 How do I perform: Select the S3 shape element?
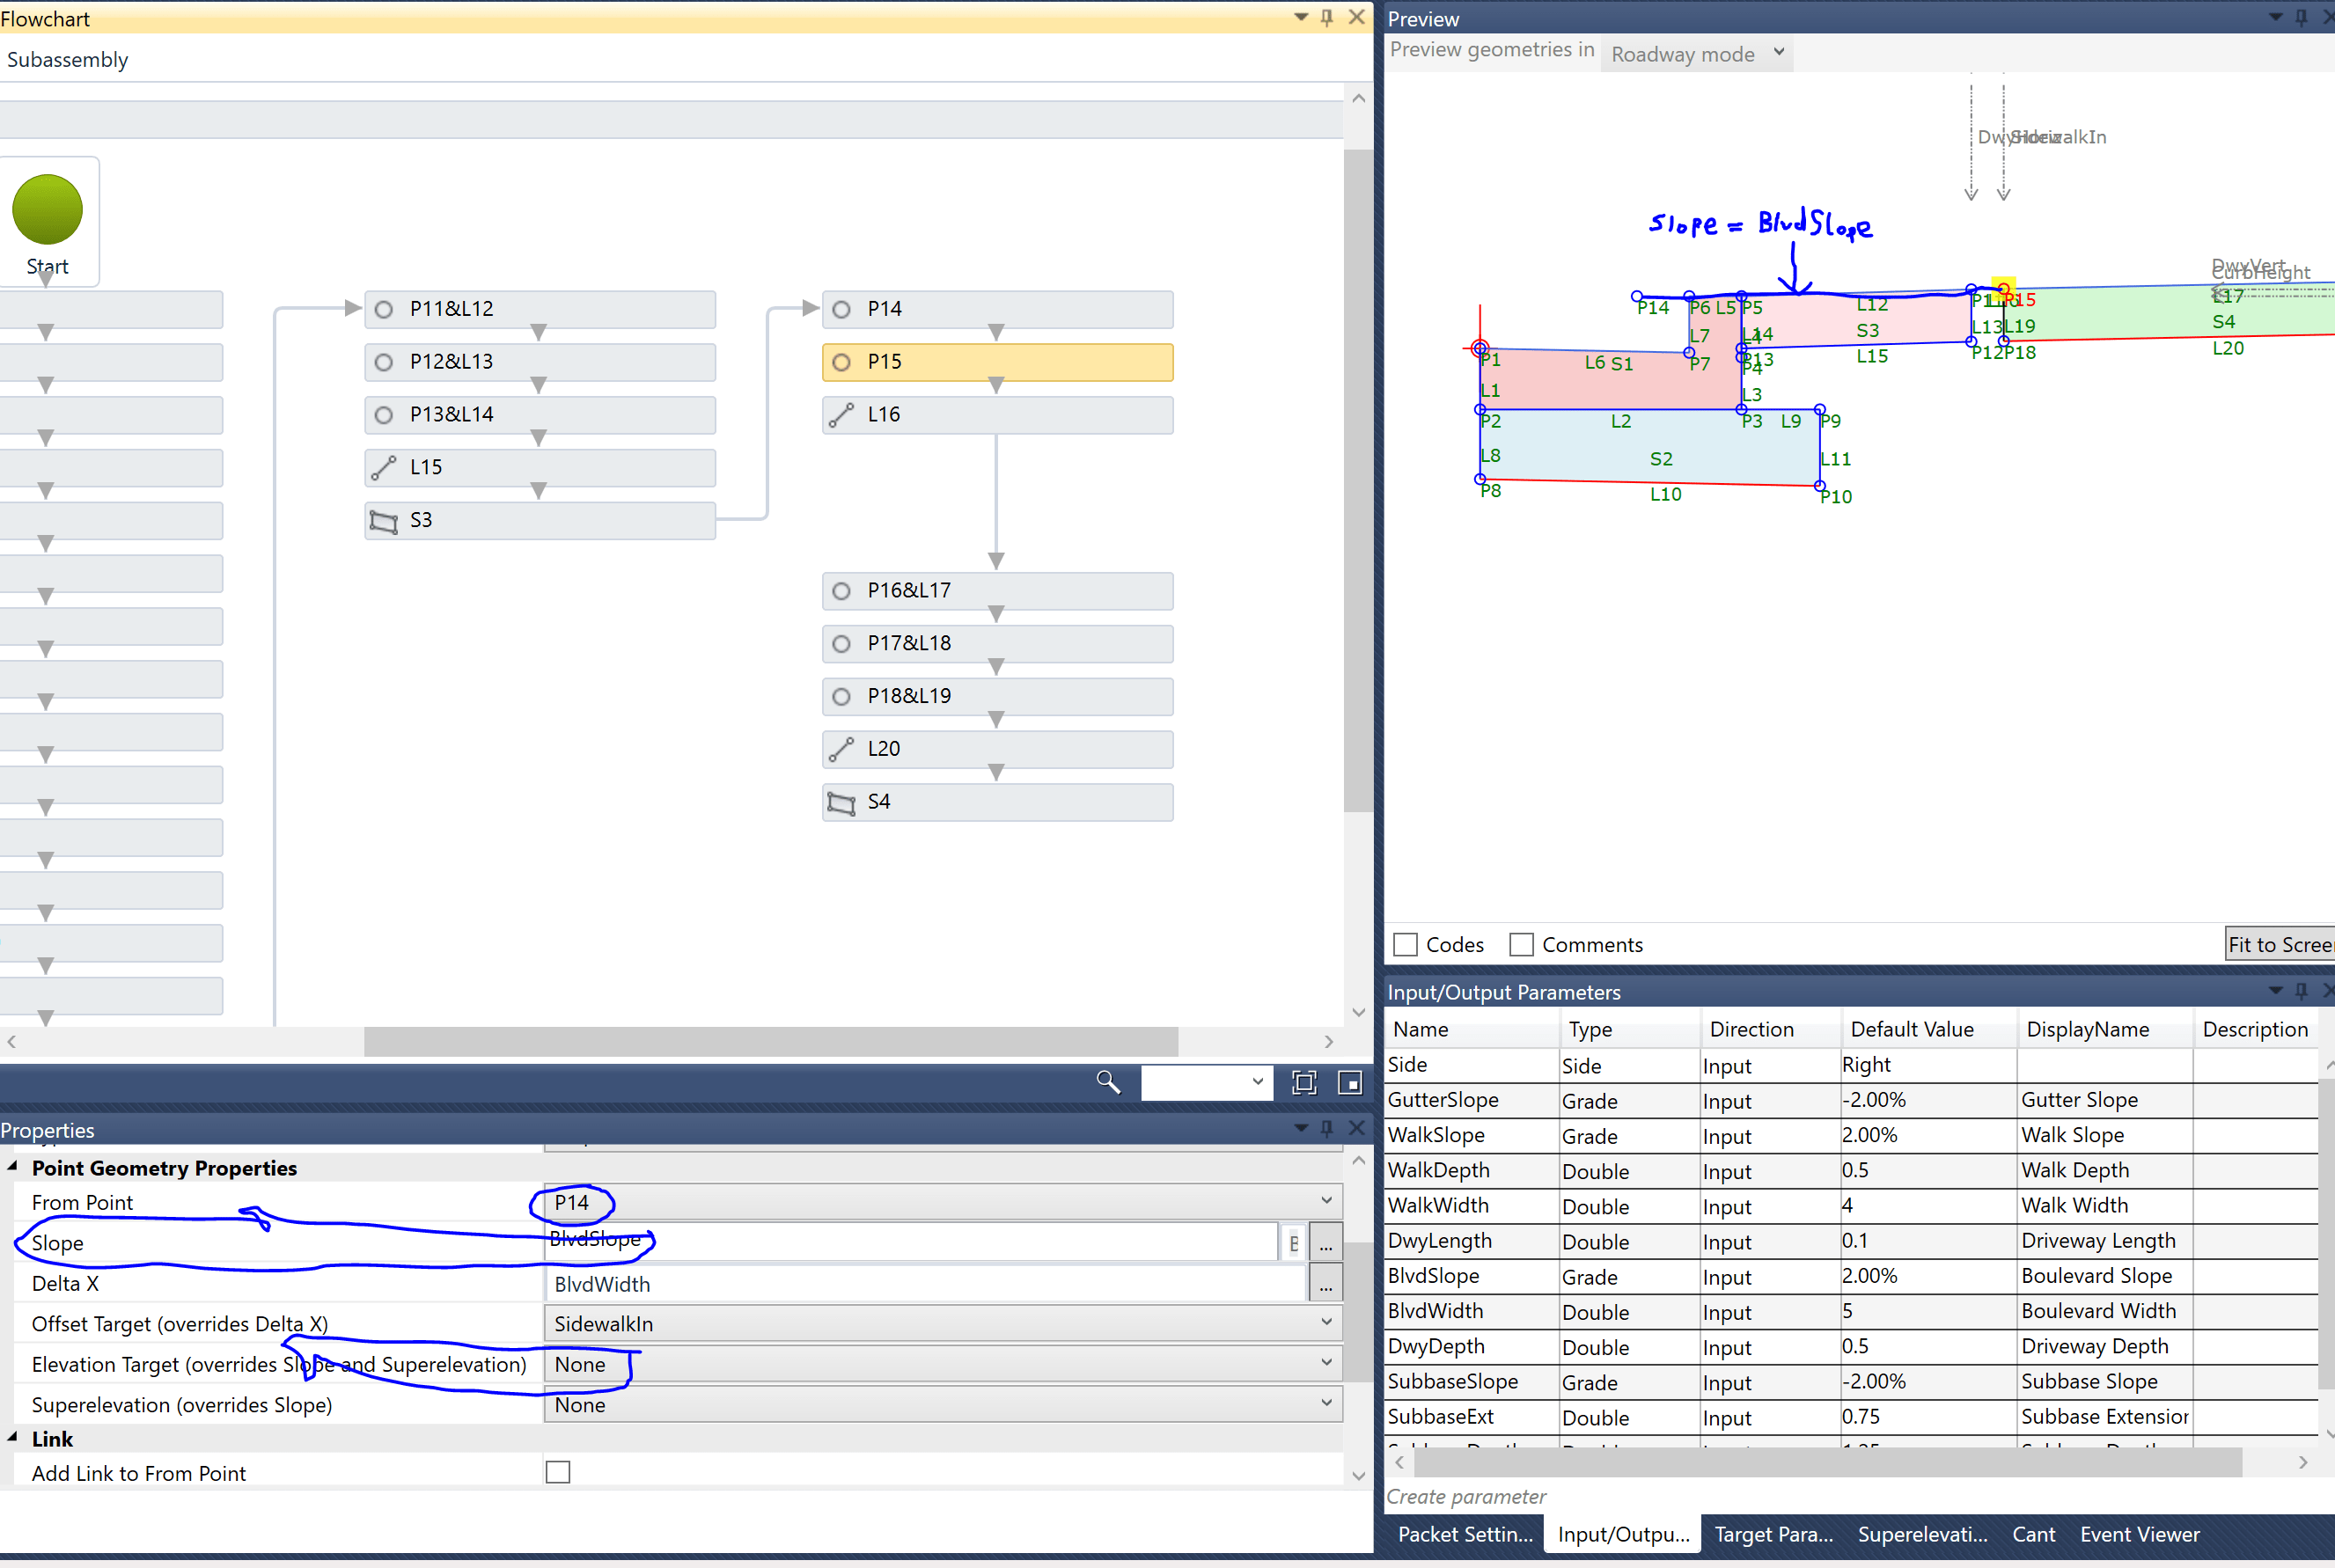pyautogui.click(x=539, y=520)
